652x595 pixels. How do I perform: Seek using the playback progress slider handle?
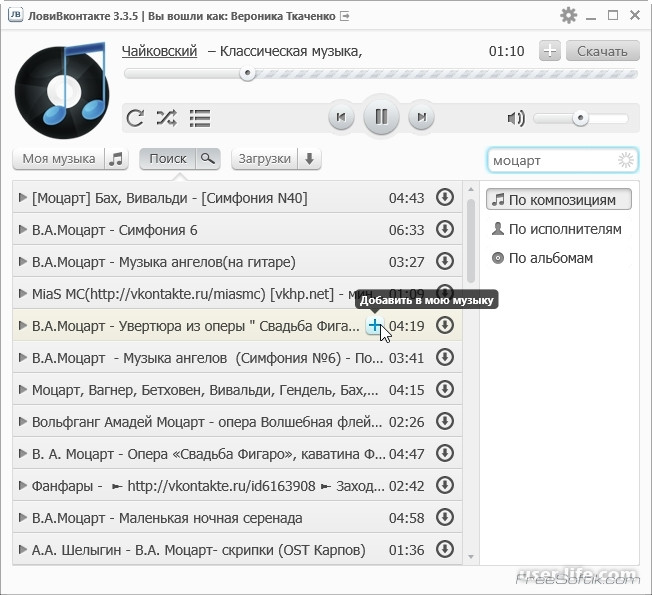(247, 74)
